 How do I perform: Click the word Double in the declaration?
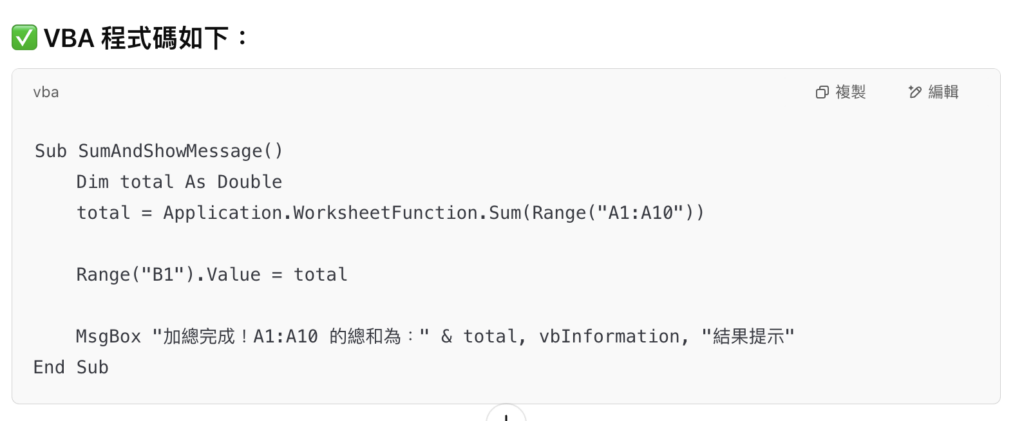point(249,182)
